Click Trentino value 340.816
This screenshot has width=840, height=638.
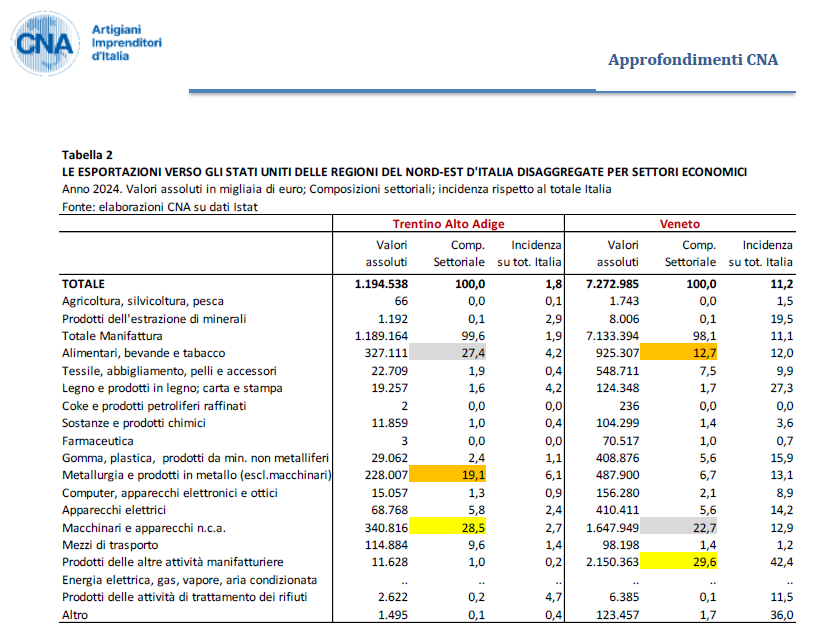pos(386,528)
